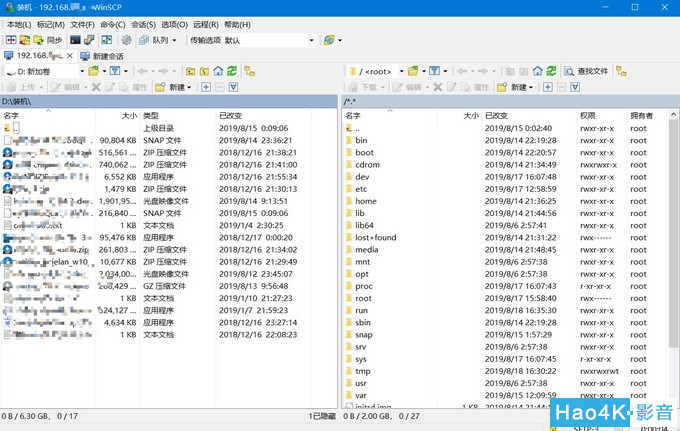Click remote panel open directory folder icon
This screenshot has width=680, height=431.
pyautogui.click(x=413, y=71)
